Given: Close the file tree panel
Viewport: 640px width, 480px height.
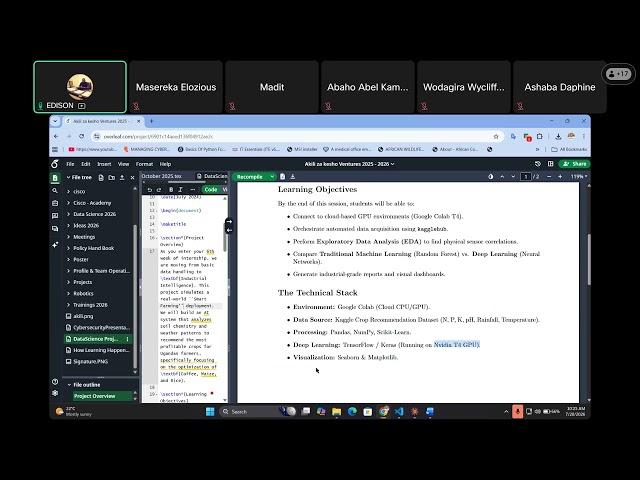Looking at the screenshot, I should (132, 178).
